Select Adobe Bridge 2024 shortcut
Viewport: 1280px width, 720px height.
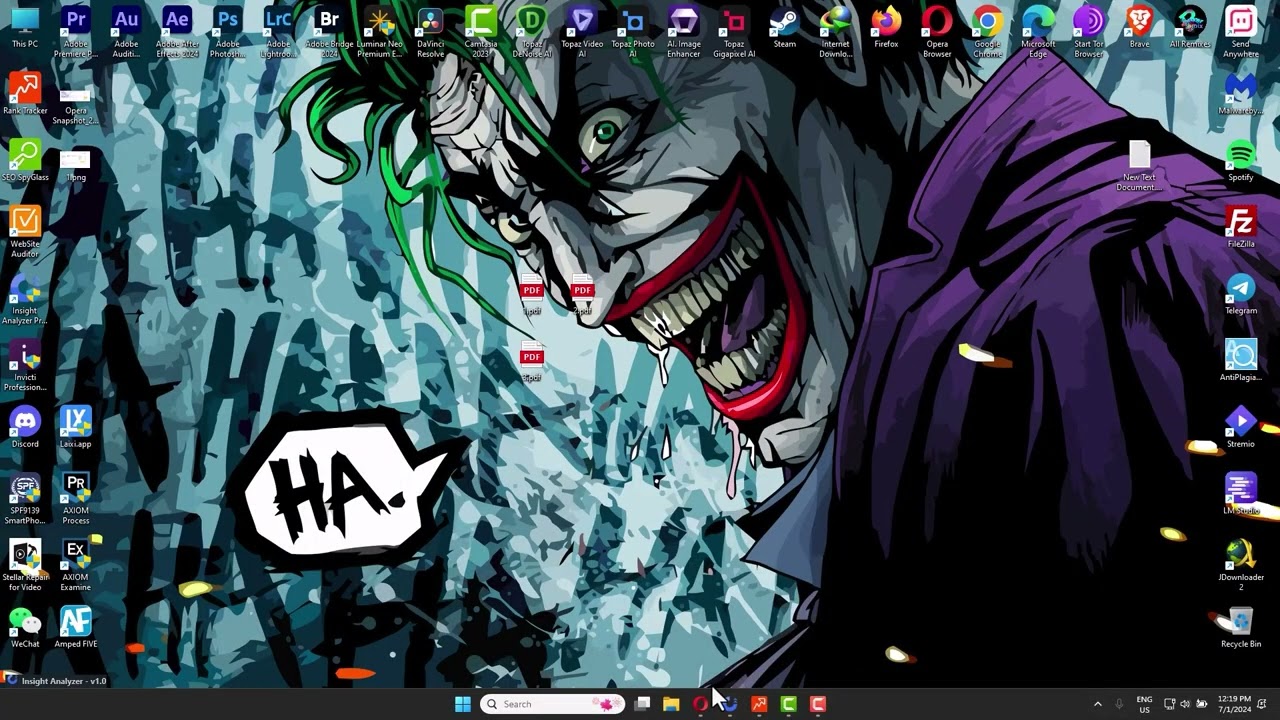pyautogui.click(x=329, y=33)
